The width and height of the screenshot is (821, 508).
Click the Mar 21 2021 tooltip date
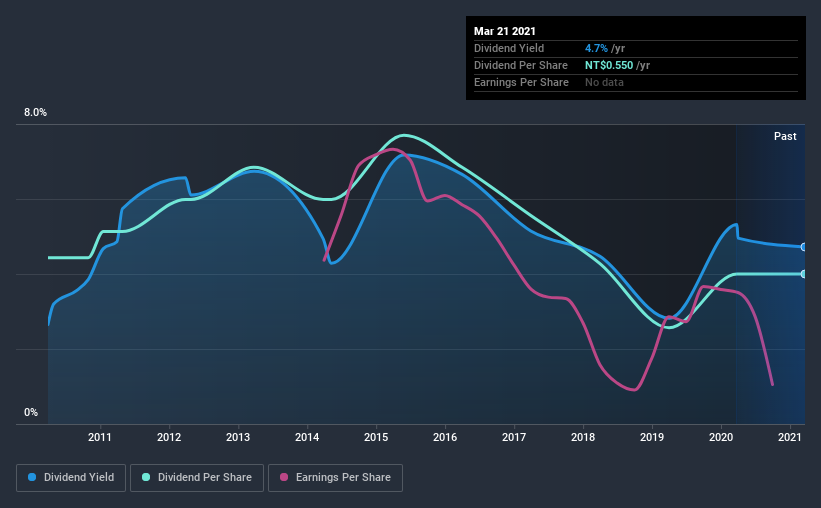[505, 31]
